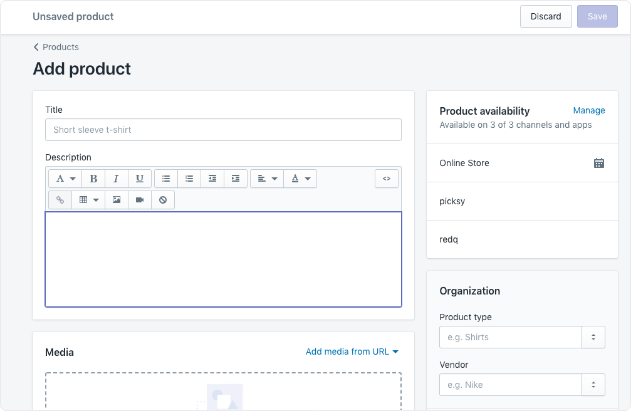Insert a video into description
This screenshot has width=631, height=411.
[140, 200]
